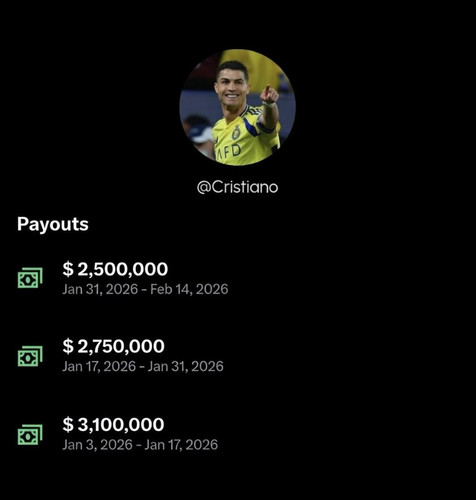This screenshot has width=476, height=500.
Task: Click the dollar sign before 2,750,000
Action: 68,346
